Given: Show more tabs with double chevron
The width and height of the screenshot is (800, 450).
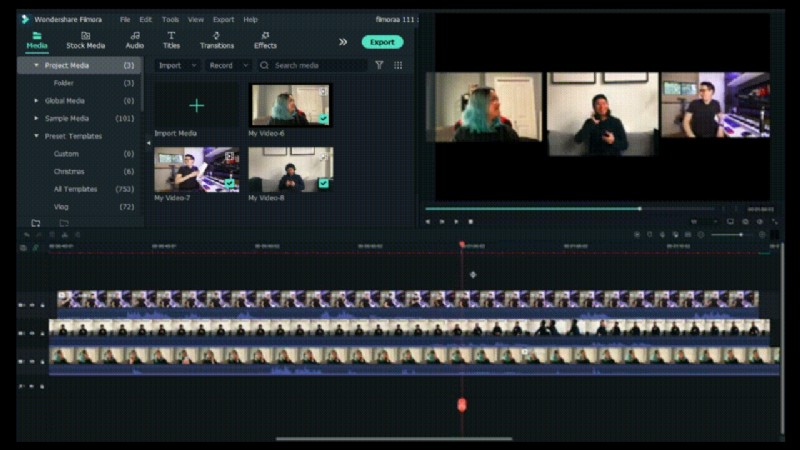Looking at the screenshot, I should [343, 42].
